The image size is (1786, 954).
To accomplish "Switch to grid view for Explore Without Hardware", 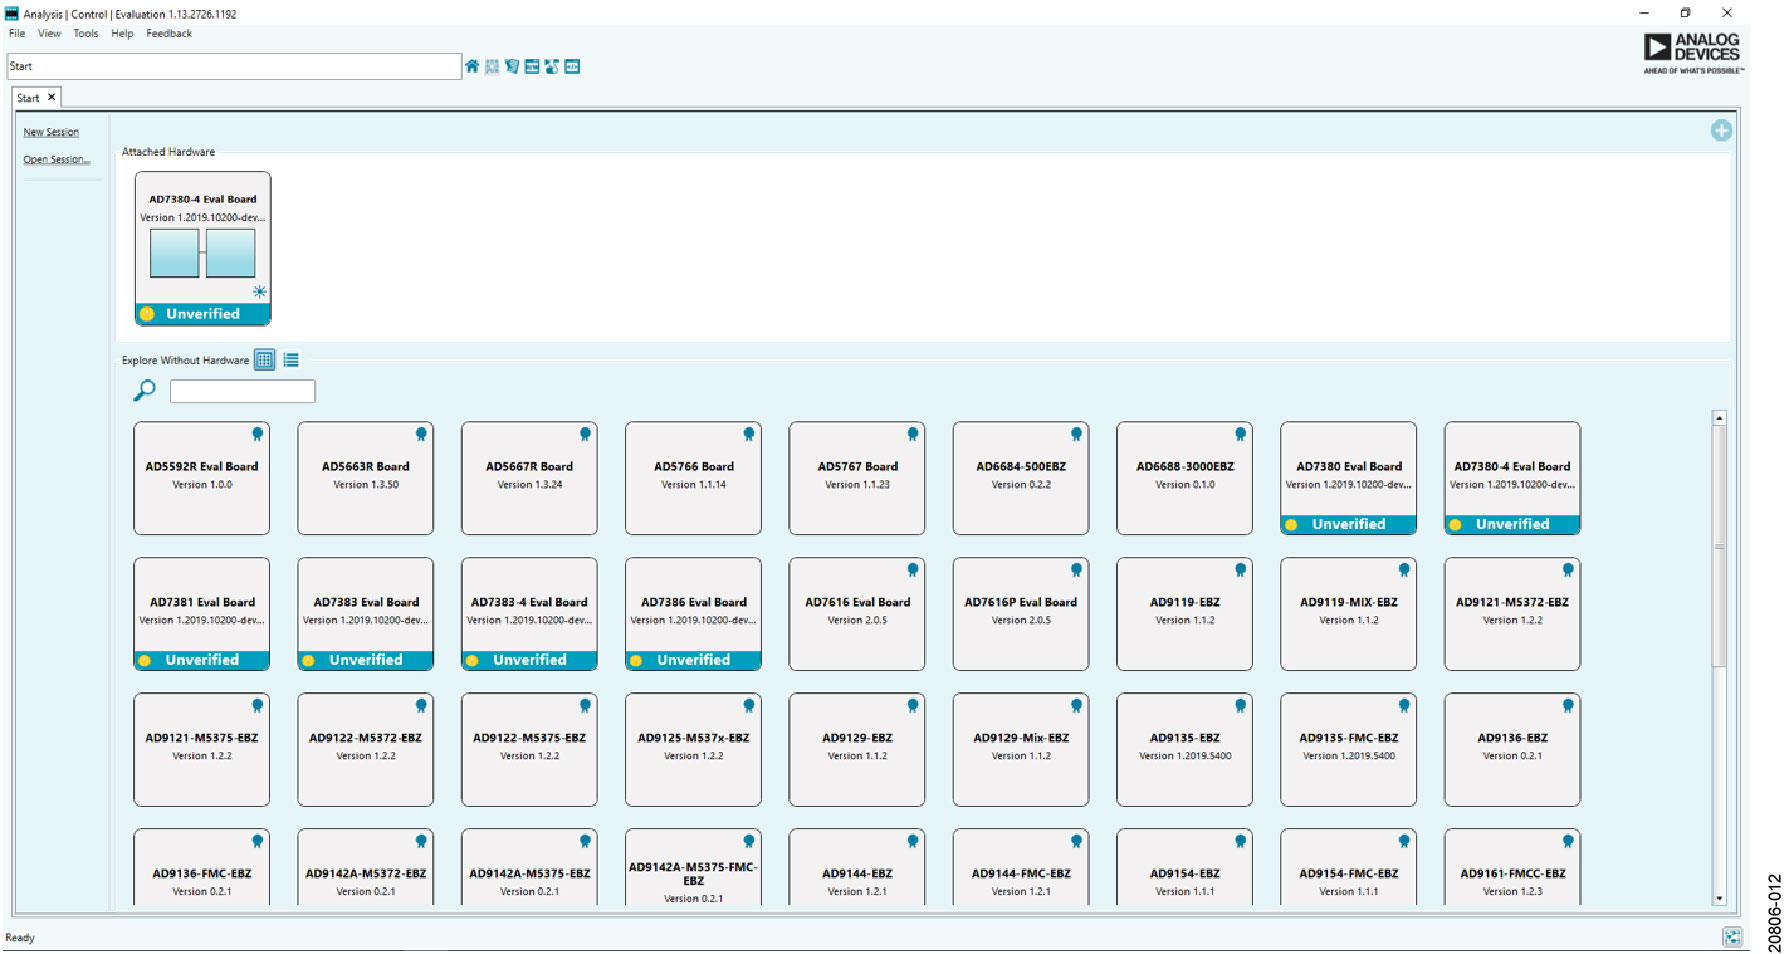I will point(264,360).
